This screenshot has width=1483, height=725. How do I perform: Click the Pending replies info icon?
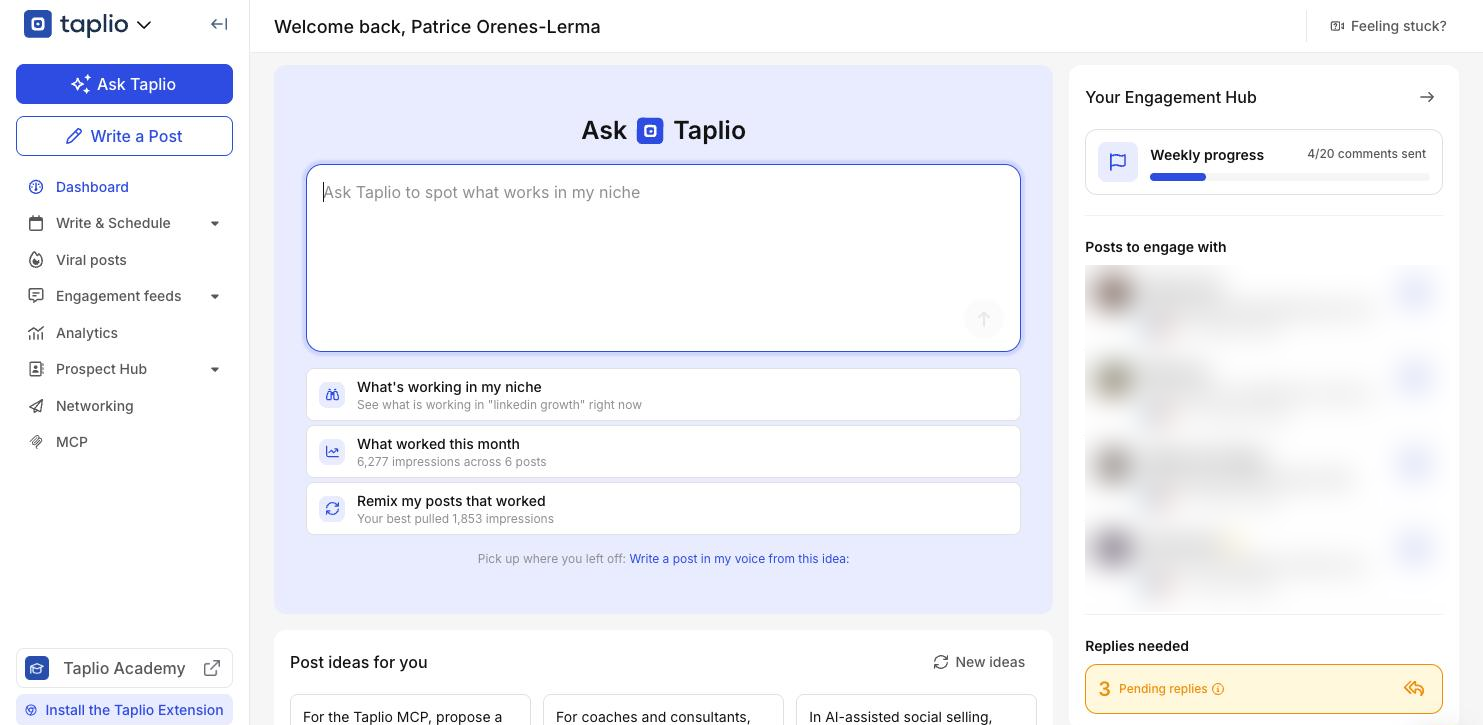click(x=1218, y=689)
